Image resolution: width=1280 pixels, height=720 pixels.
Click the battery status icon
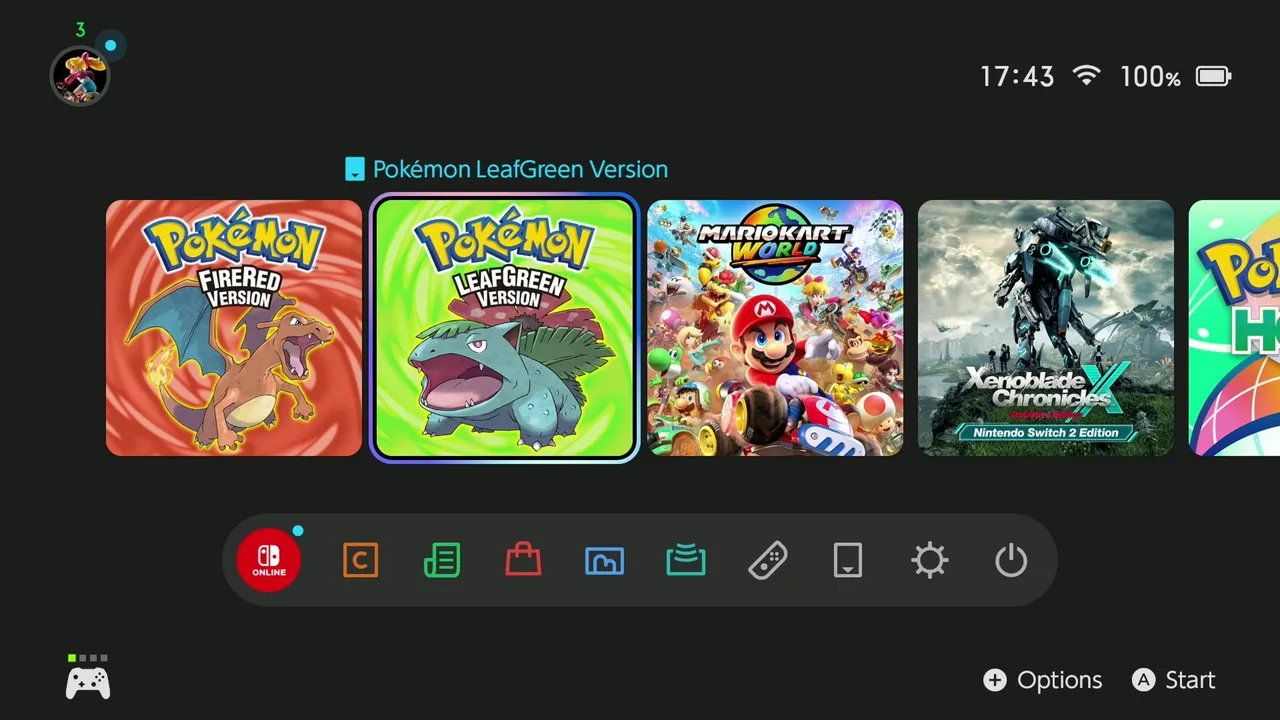1214,76
